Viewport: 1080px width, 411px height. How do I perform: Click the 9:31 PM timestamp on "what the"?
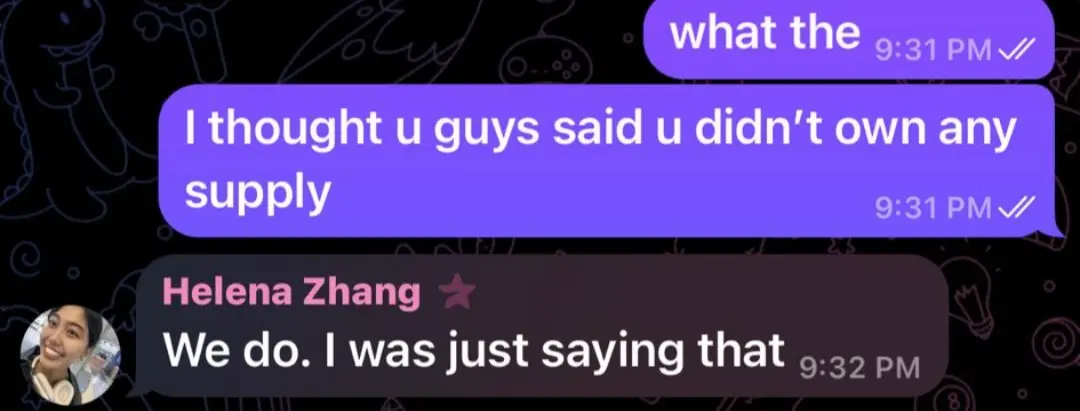(x=933, y=51)
